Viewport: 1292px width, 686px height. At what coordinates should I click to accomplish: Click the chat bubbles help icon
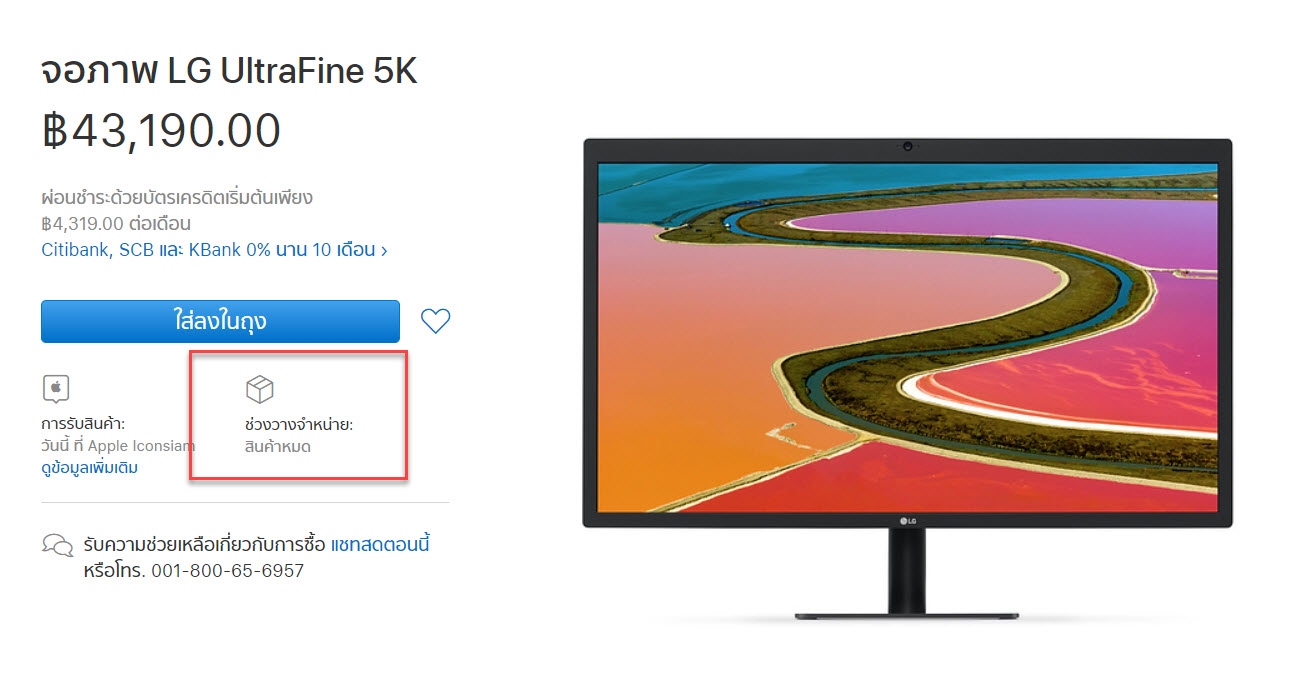(57, 545)
